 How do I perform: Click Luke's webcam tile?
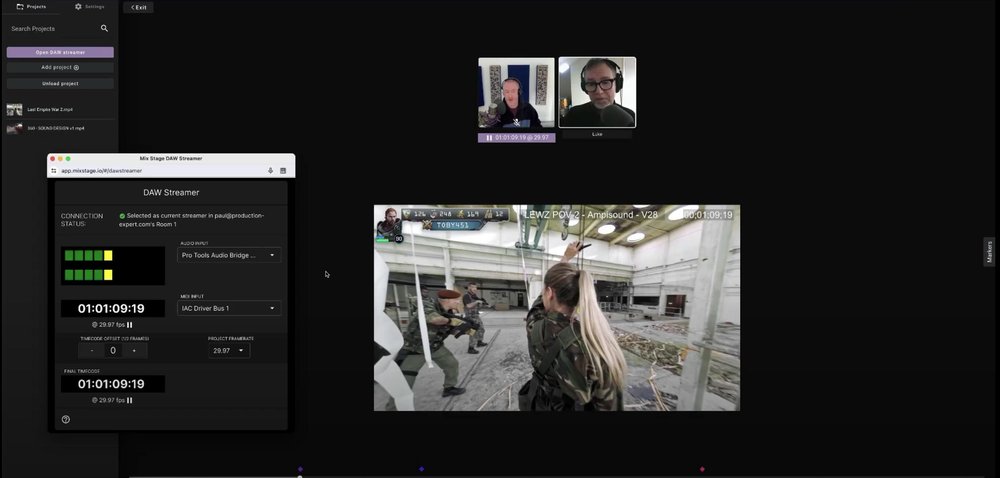(597, 92)
